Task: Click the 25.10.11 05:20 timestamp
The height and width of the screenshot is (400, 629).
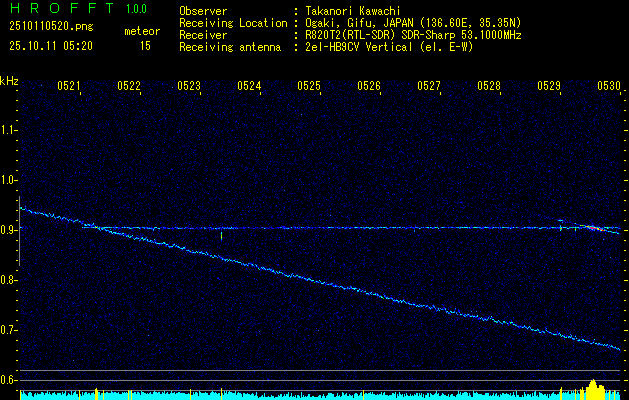Action: pos(50,46)
